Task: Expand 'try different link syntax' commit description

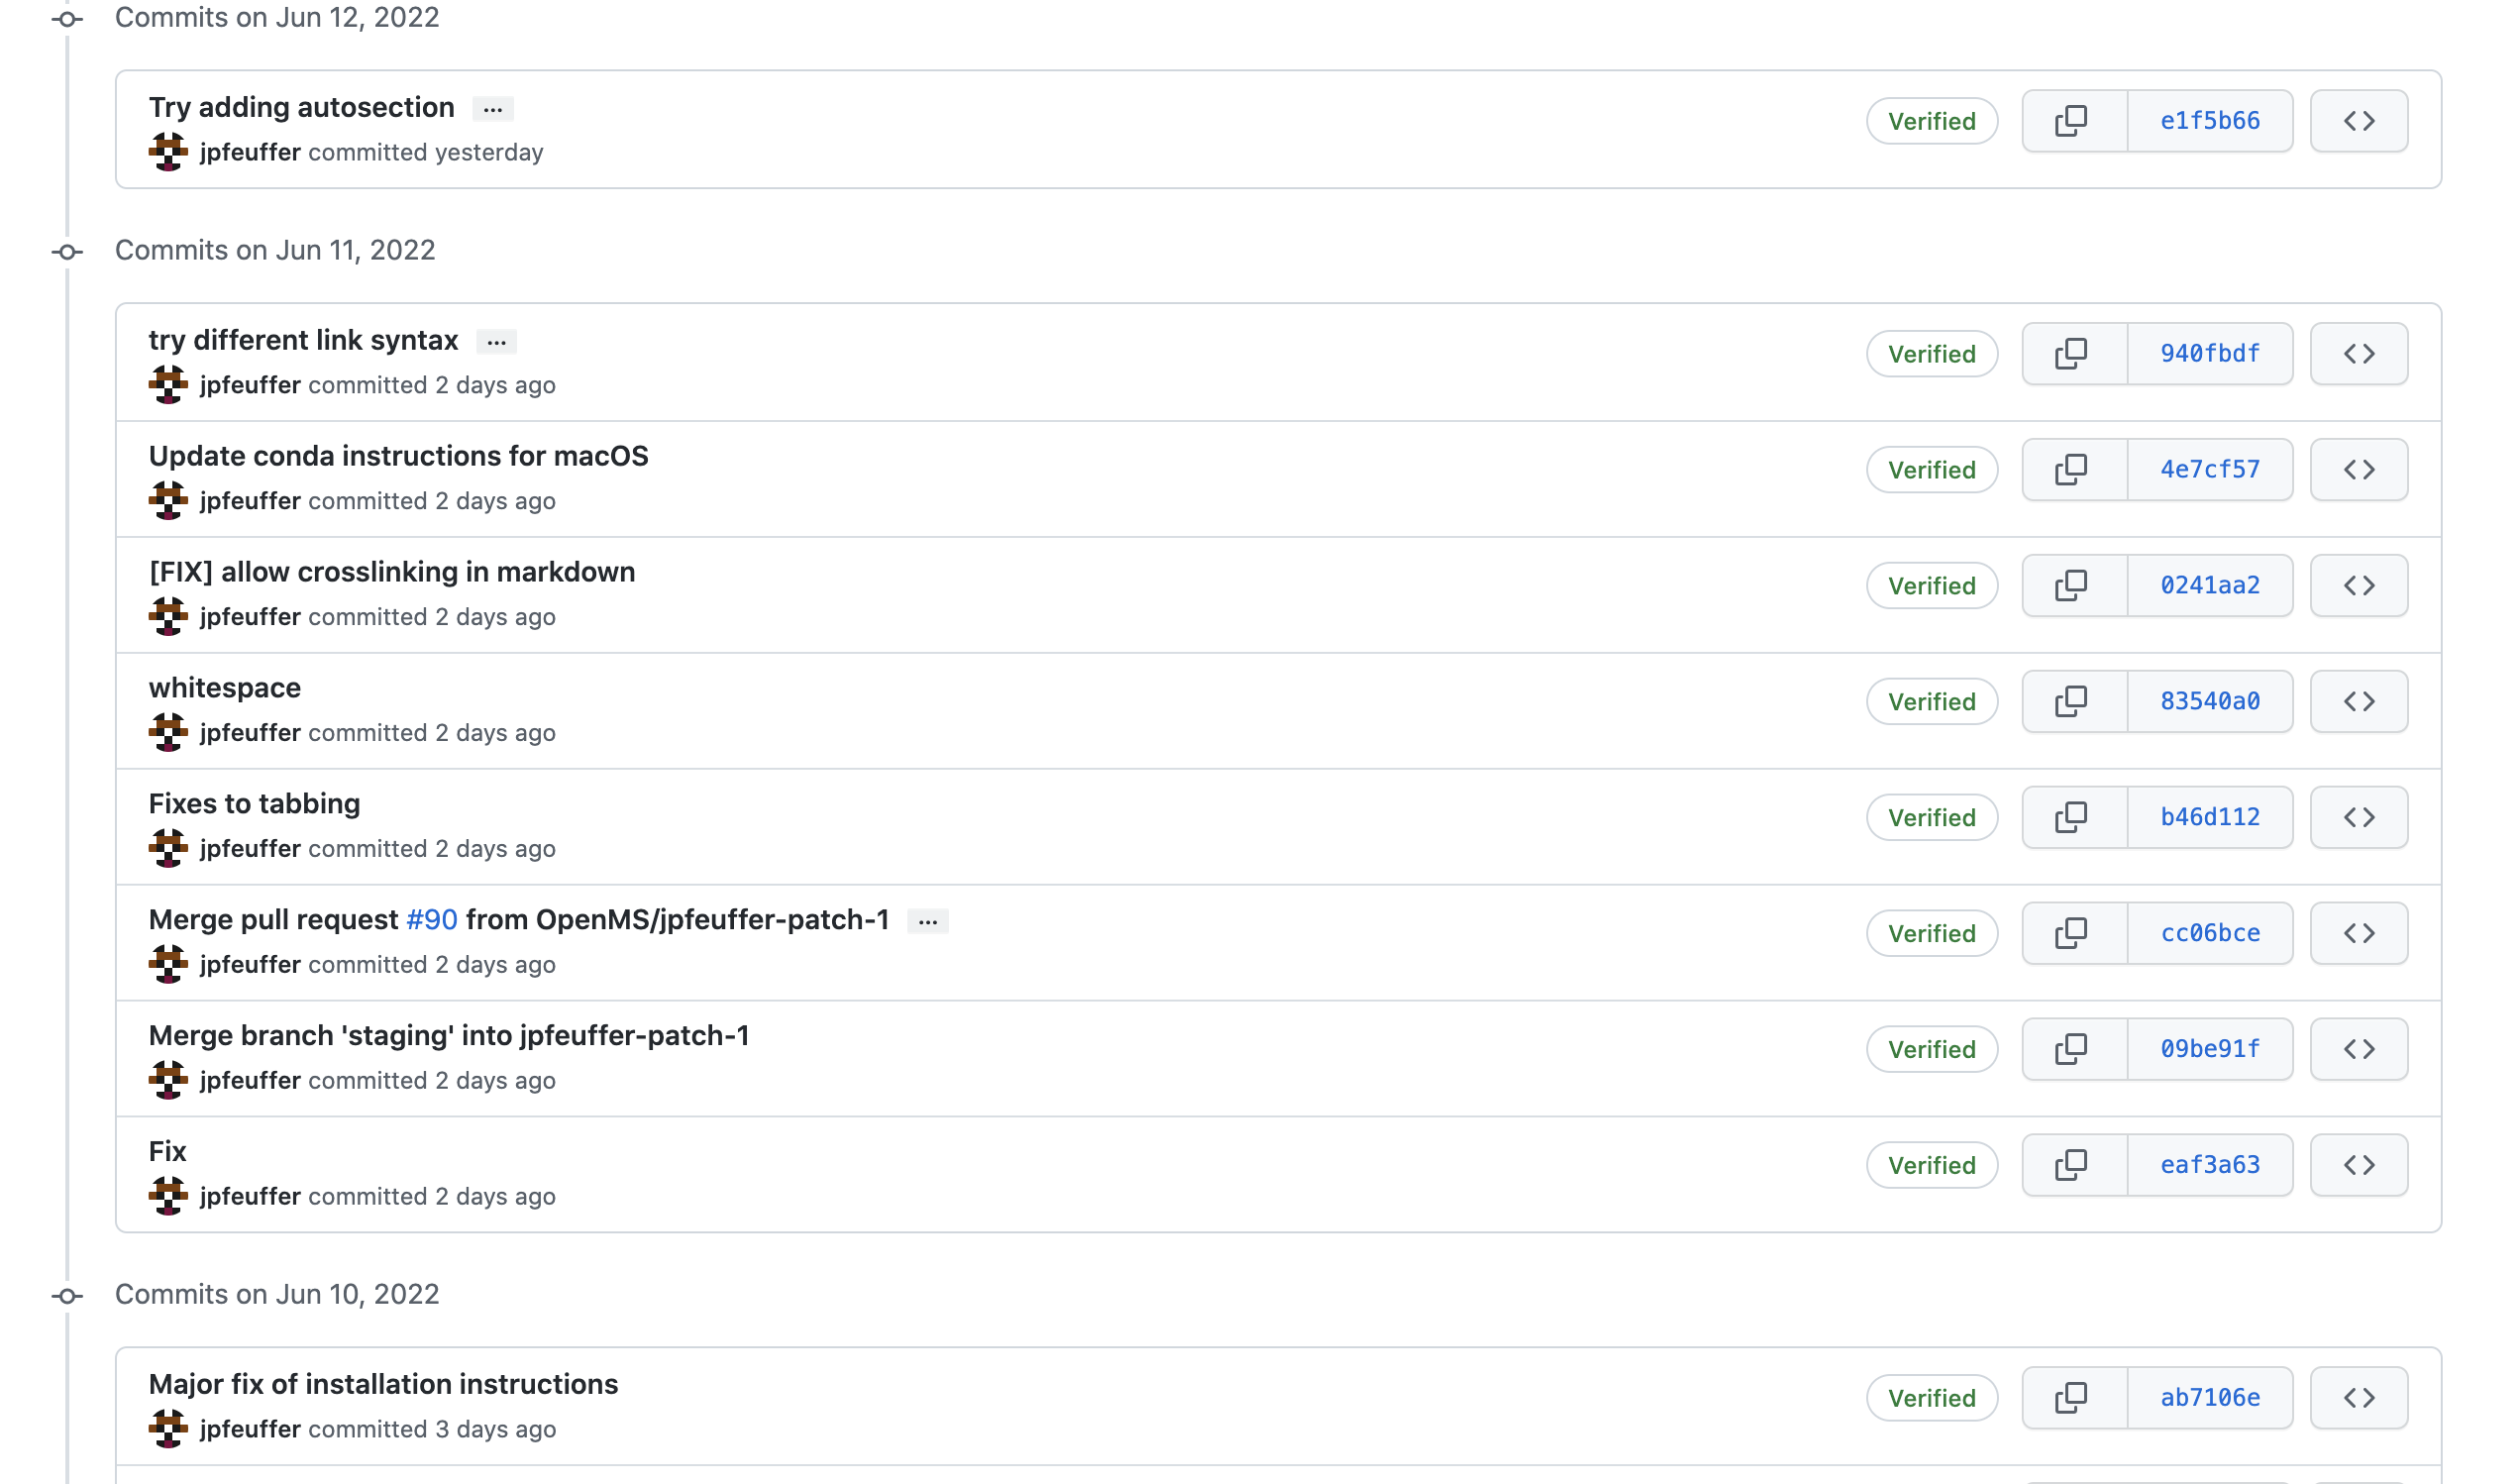Action: [496, 342]
